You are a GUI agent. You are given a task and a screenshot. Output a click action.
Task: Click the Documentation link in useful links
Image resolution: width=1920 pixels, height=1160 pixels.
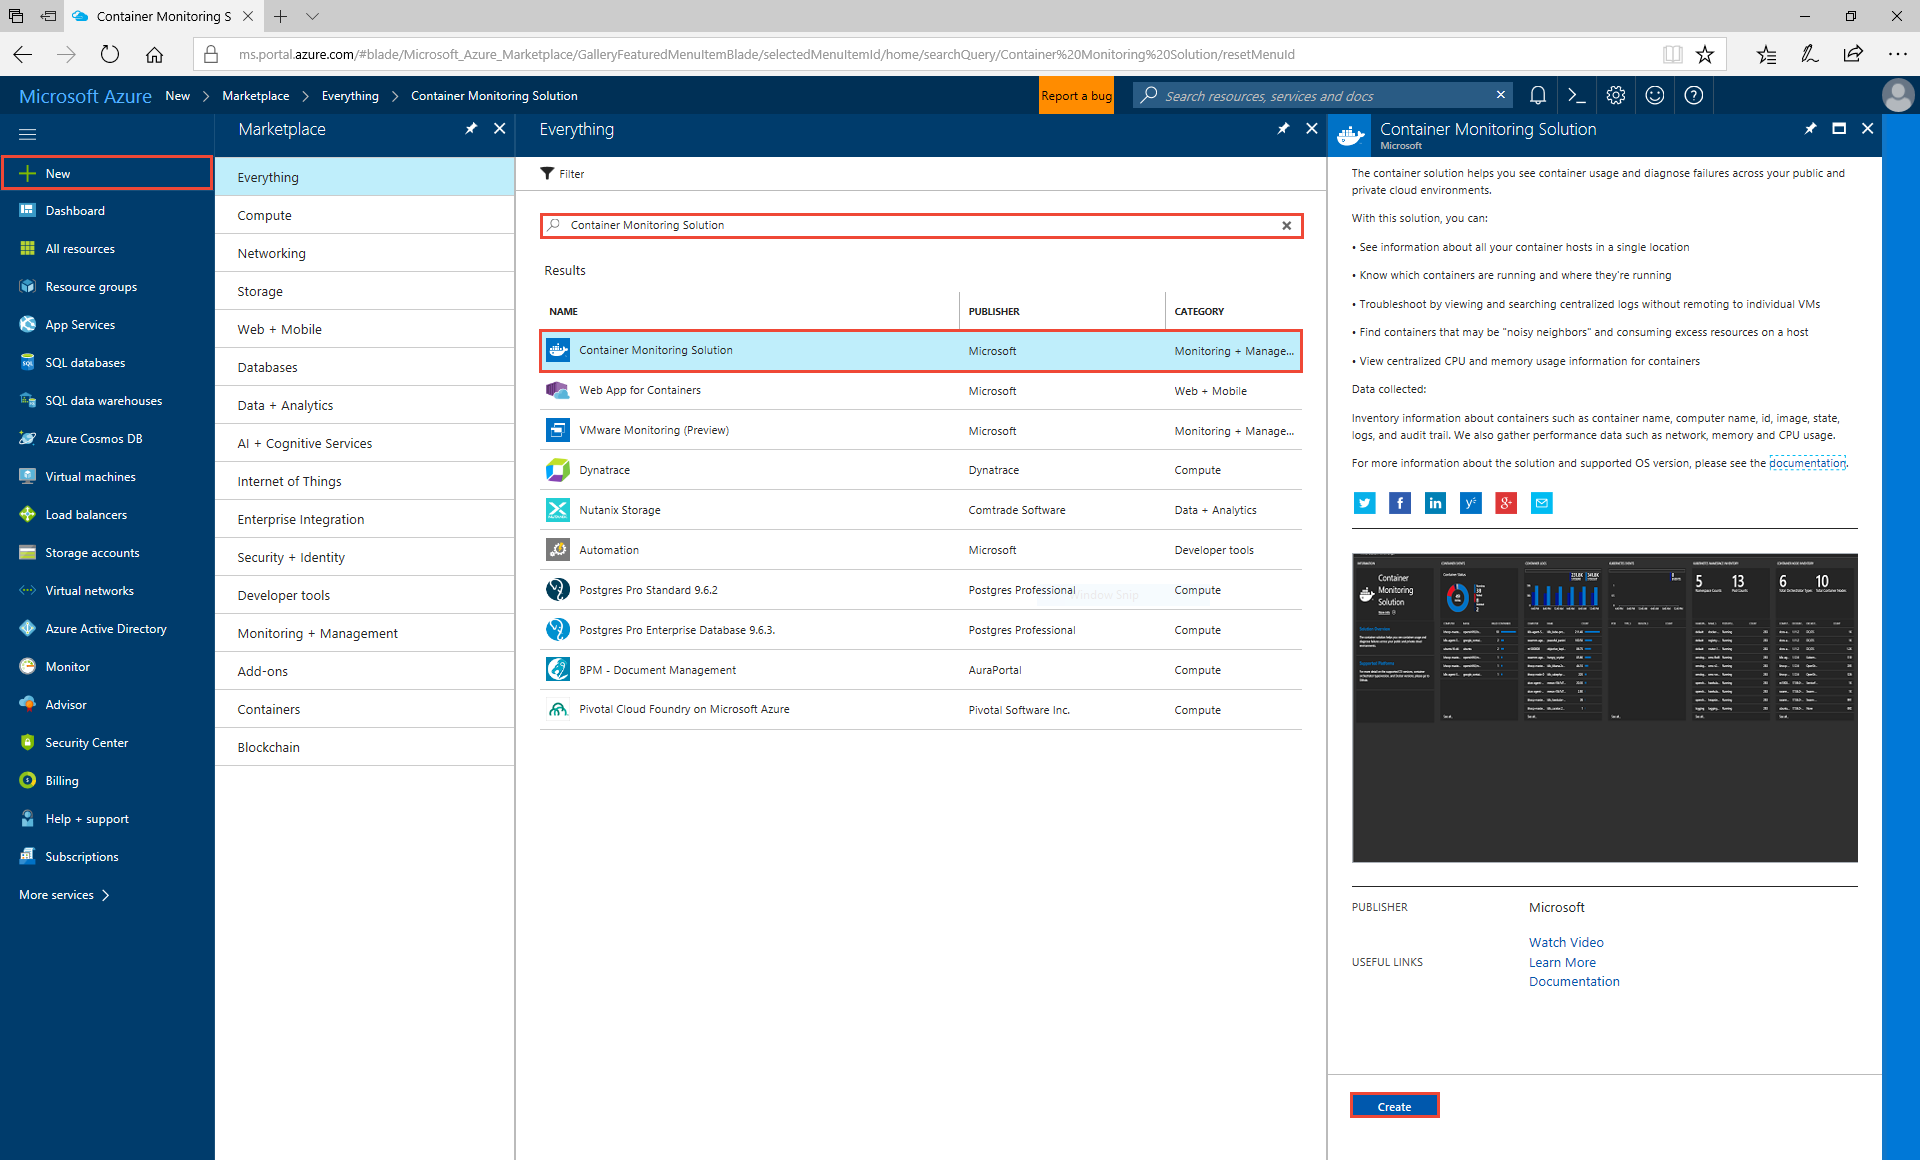(1574, 982)
